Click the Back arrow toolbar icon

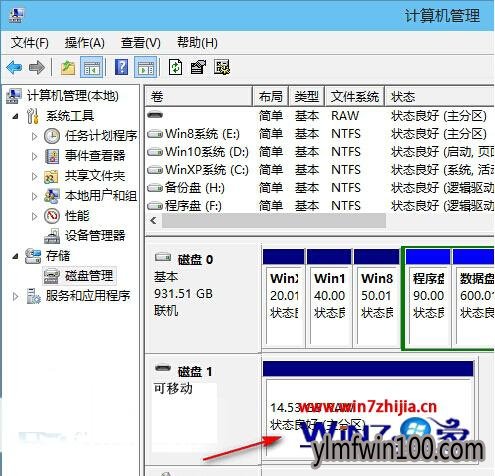pyautogui.click(x=14, y=68)
